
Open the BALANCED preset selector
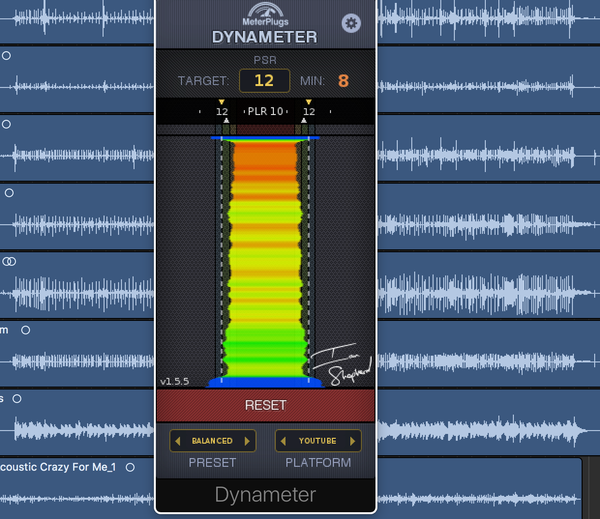tap(212, 441)
